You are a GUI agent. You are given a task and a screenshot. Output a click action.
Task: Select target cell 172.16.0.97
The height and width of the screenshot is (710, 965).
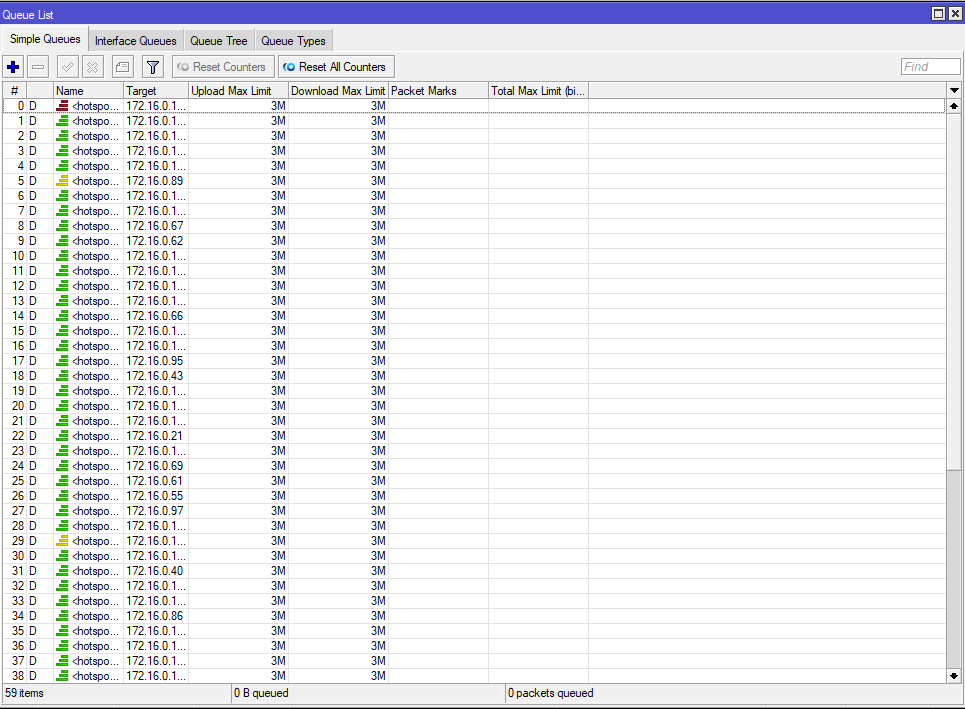pyautogui.click(x=154, y=511)
